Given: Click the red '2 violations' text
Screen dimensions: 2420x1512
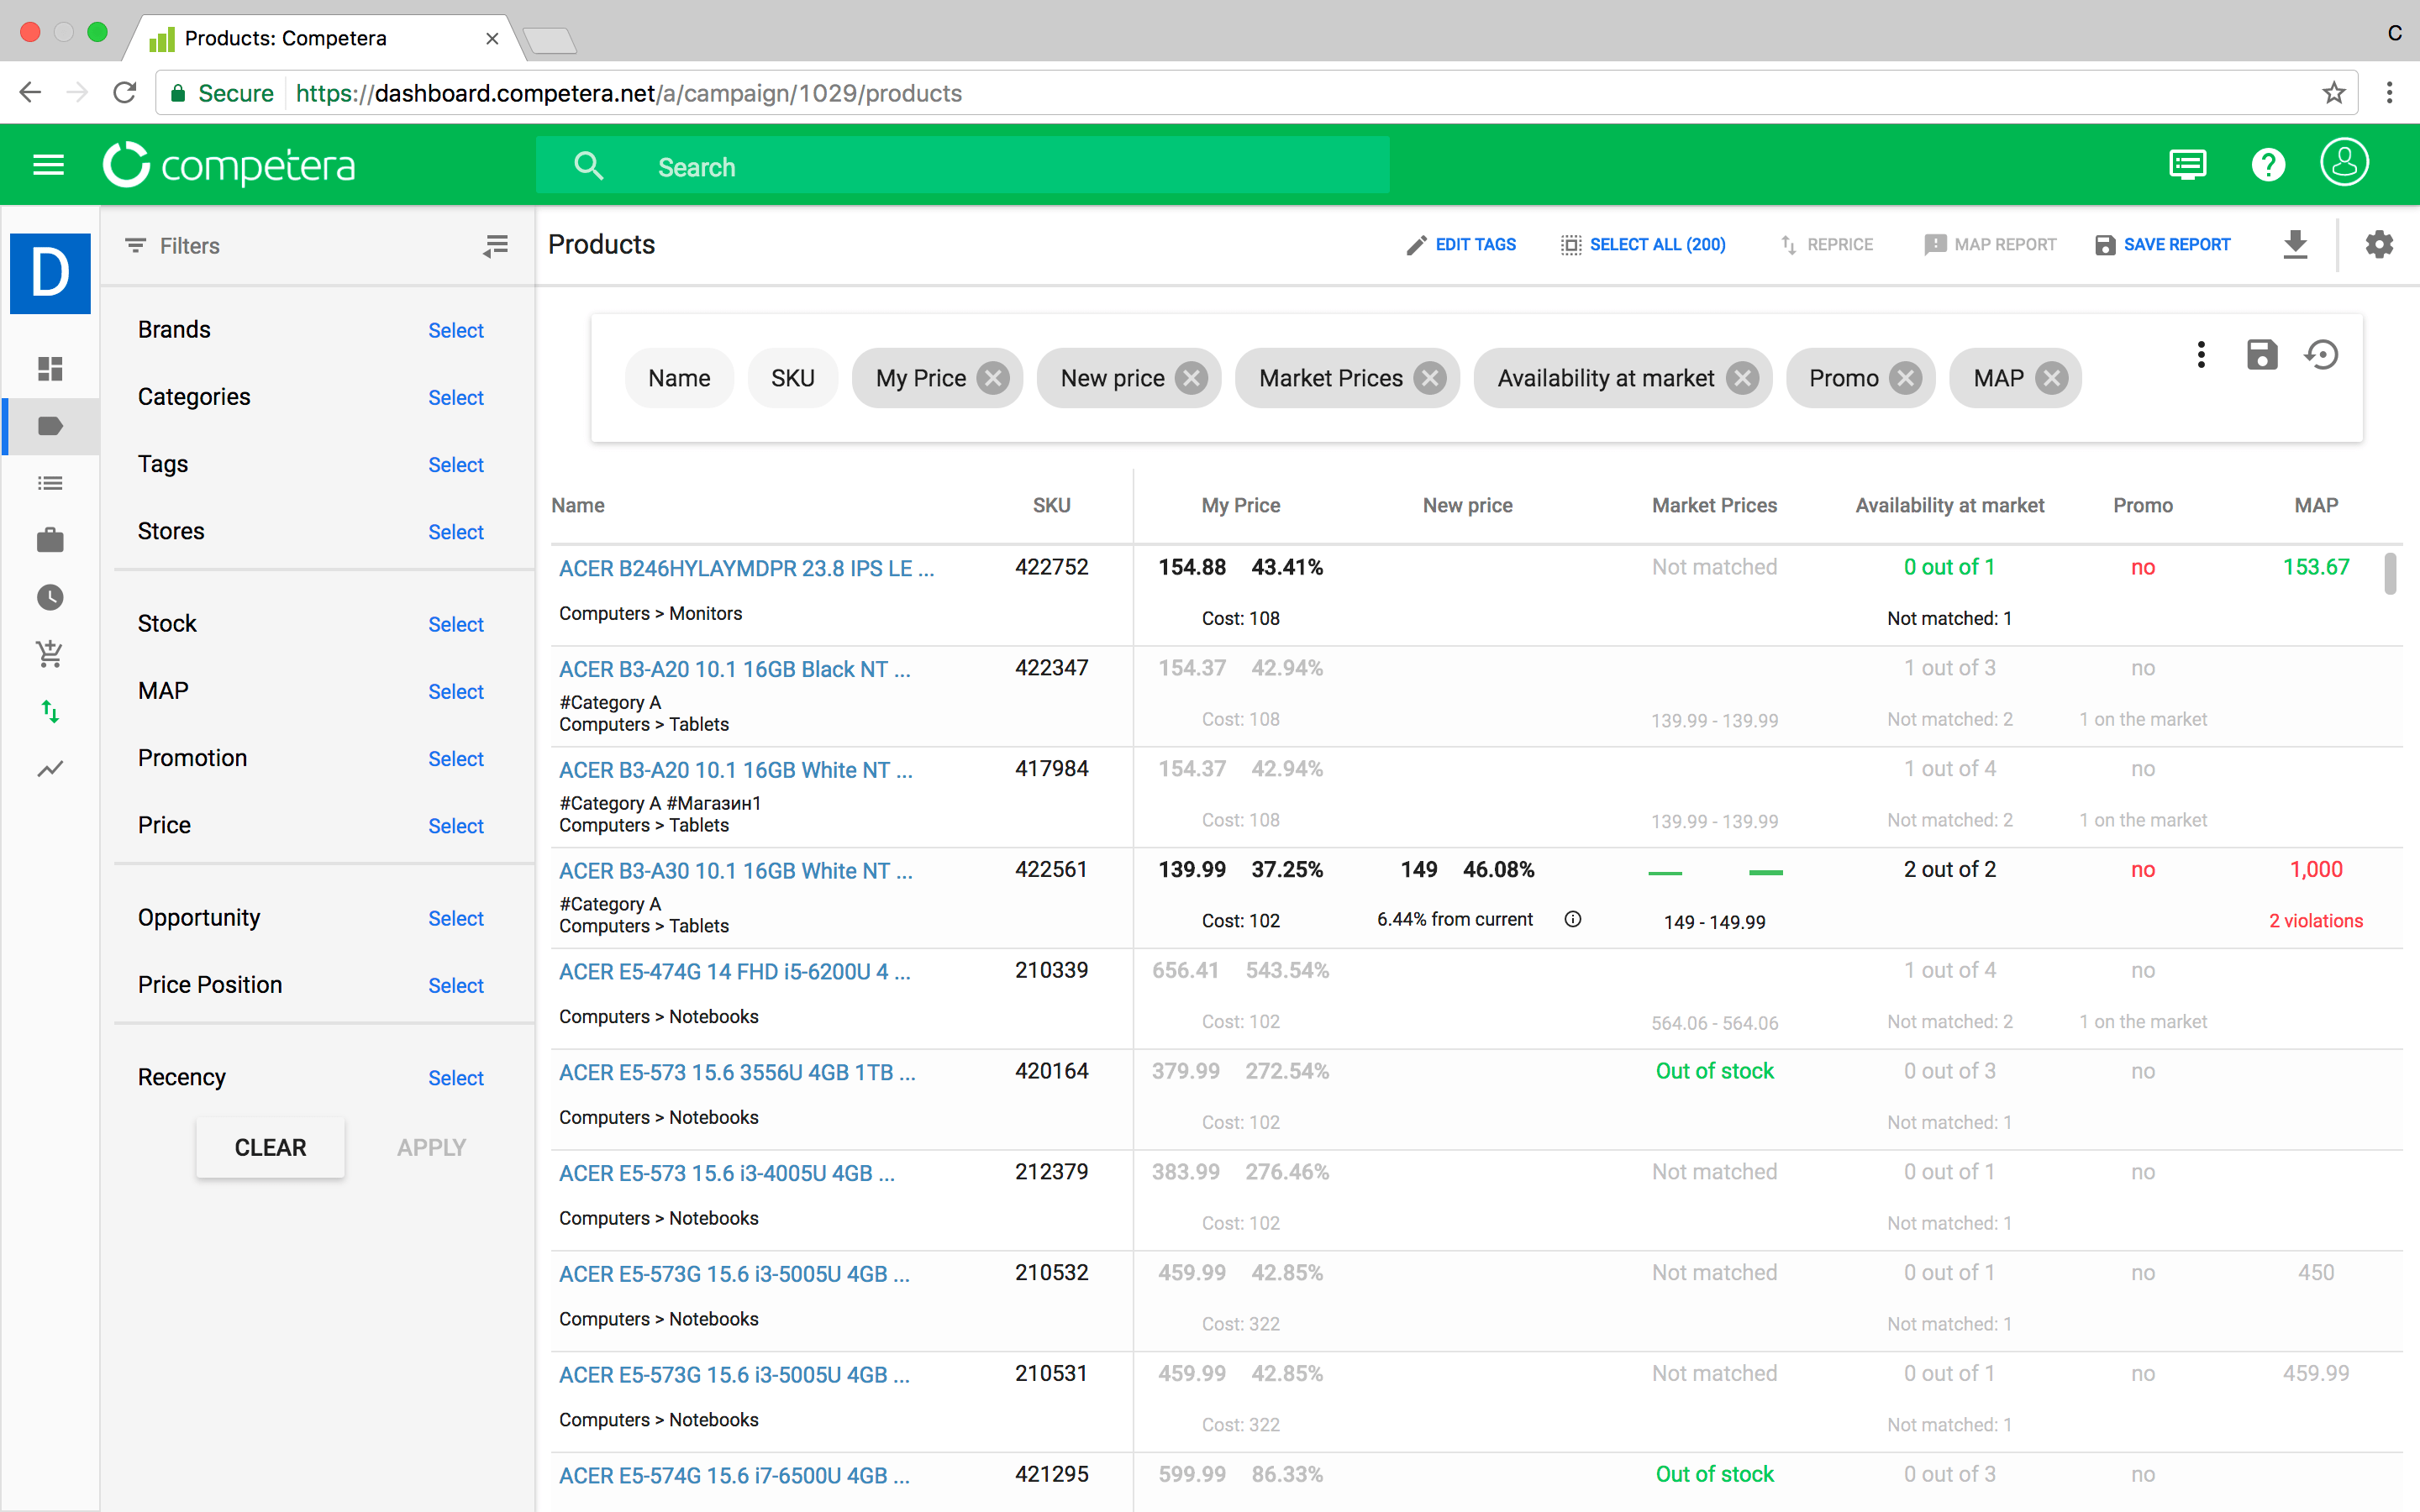Looking at the screenshot, I should click(x=2315, y=921).
